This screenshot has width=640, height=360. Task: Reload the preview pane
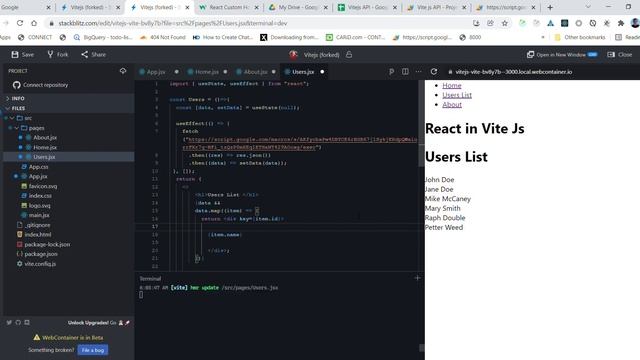pyautogui.click(x=434, y=71)
